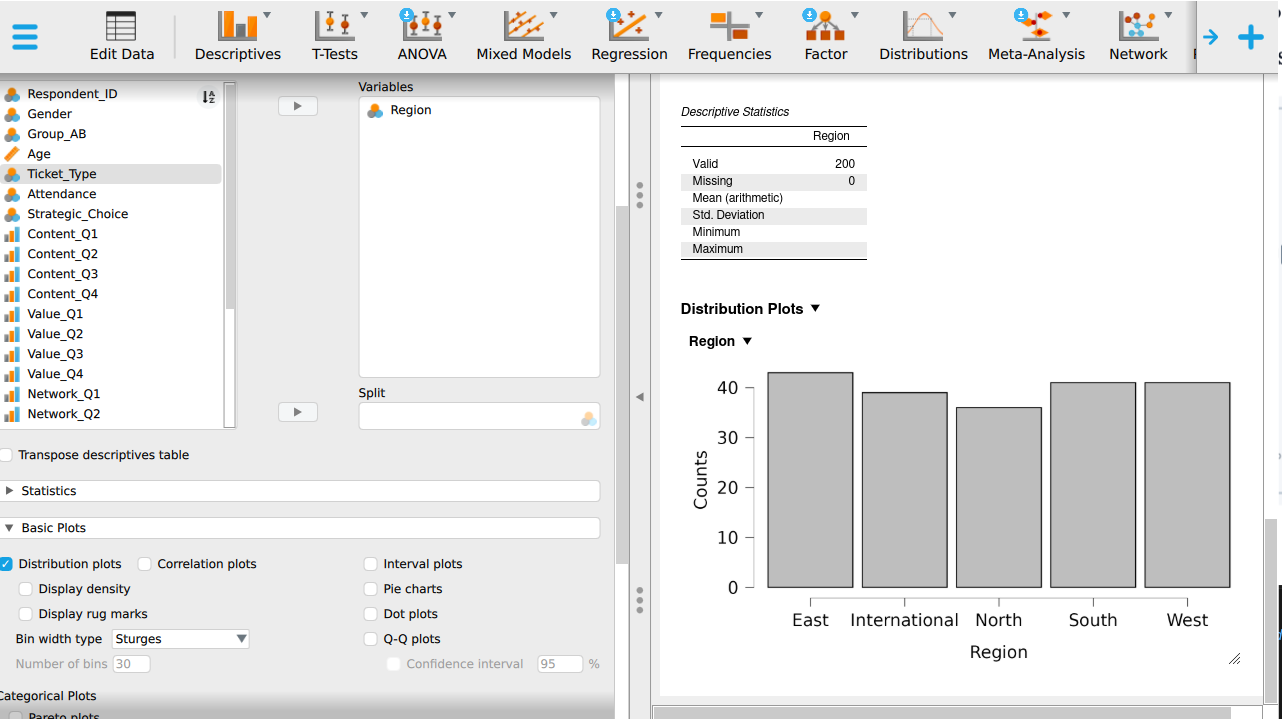Move selected variable into Split box
The image size is (1282, 719).
298,412
